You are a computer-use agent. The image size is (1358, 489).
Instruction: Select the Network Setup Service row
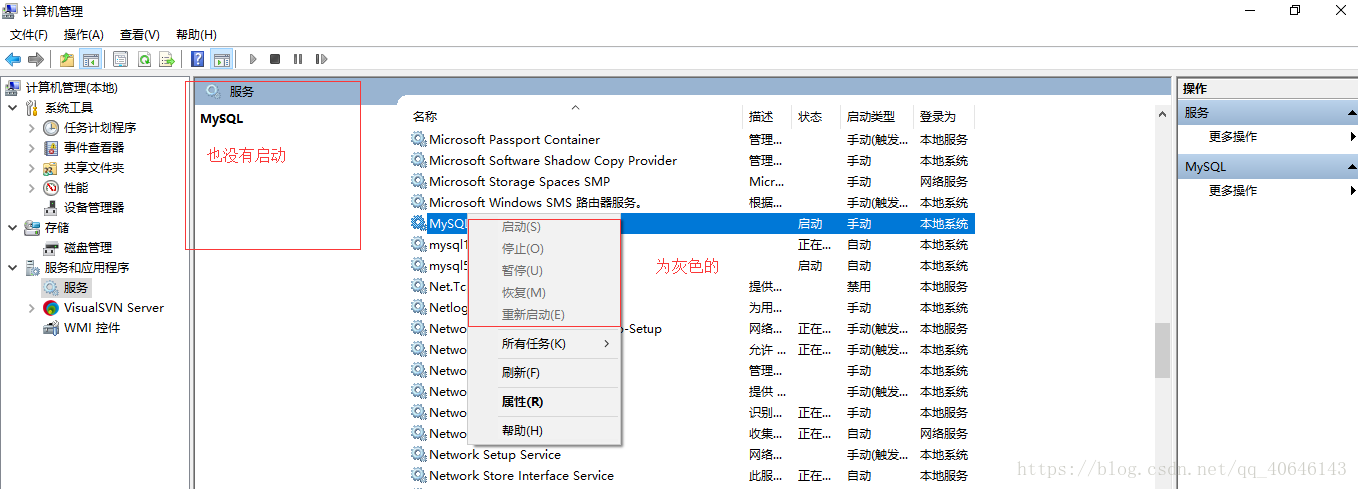(691, 455)
